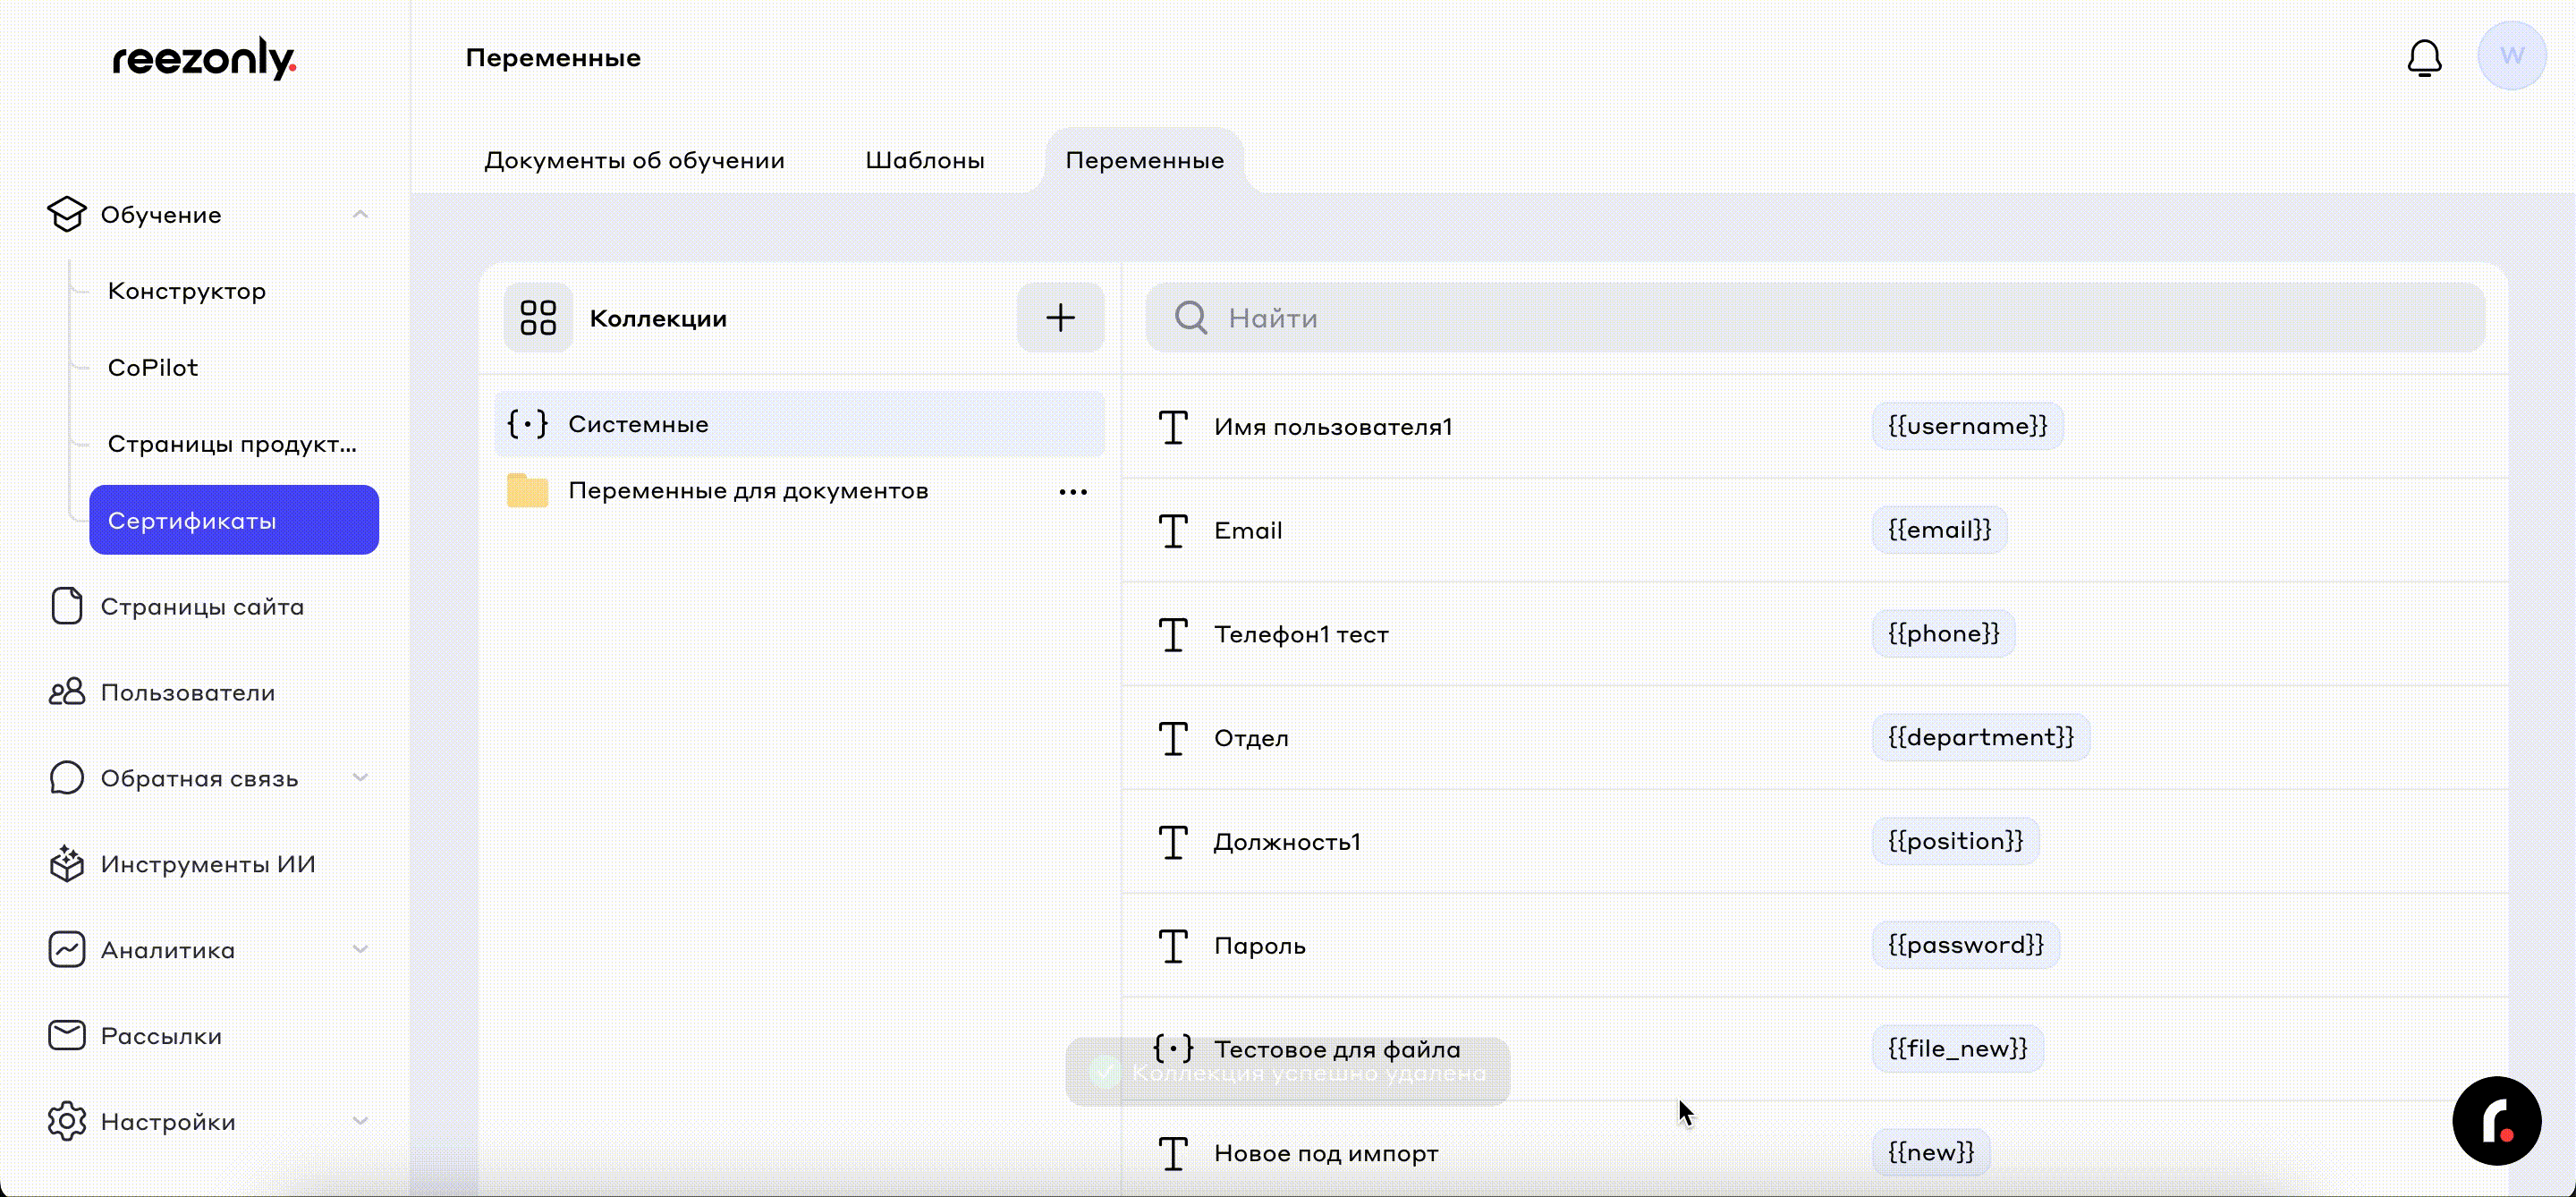Open the Reezonly chat widget button

pos(2496,1121)
